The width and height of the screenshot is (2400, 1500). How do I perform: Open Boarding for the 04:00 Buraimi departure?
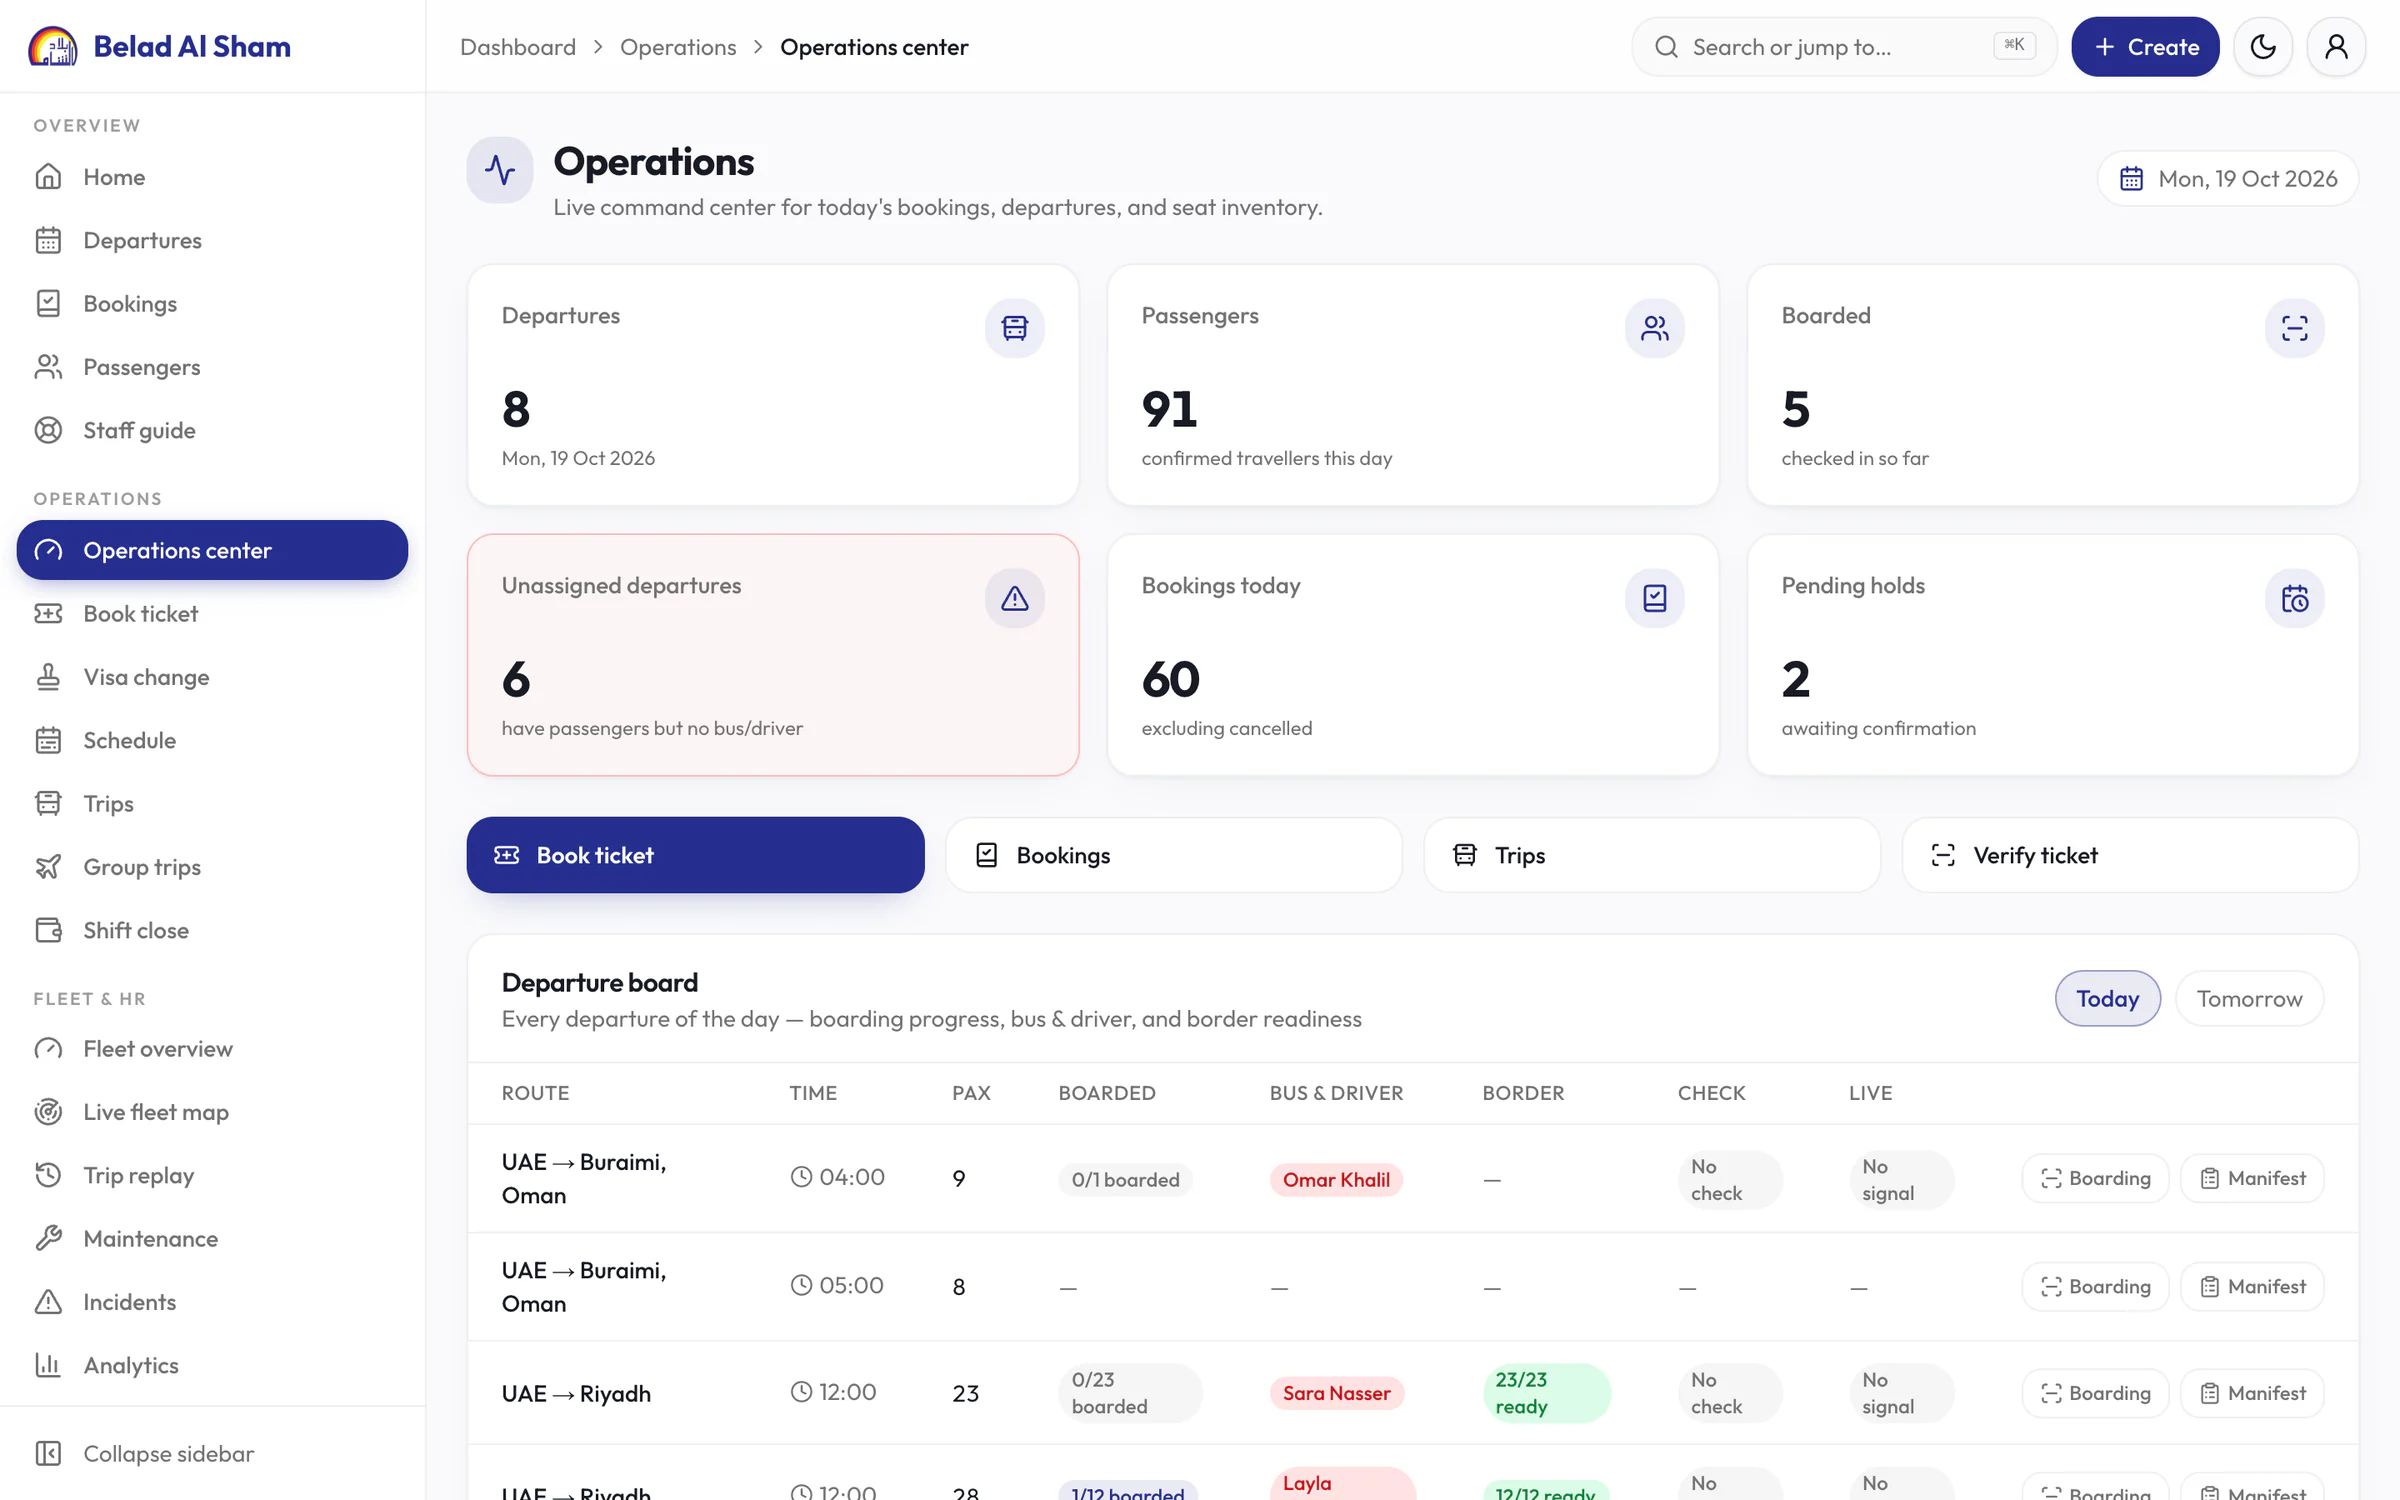[x=2095, y=1178]
